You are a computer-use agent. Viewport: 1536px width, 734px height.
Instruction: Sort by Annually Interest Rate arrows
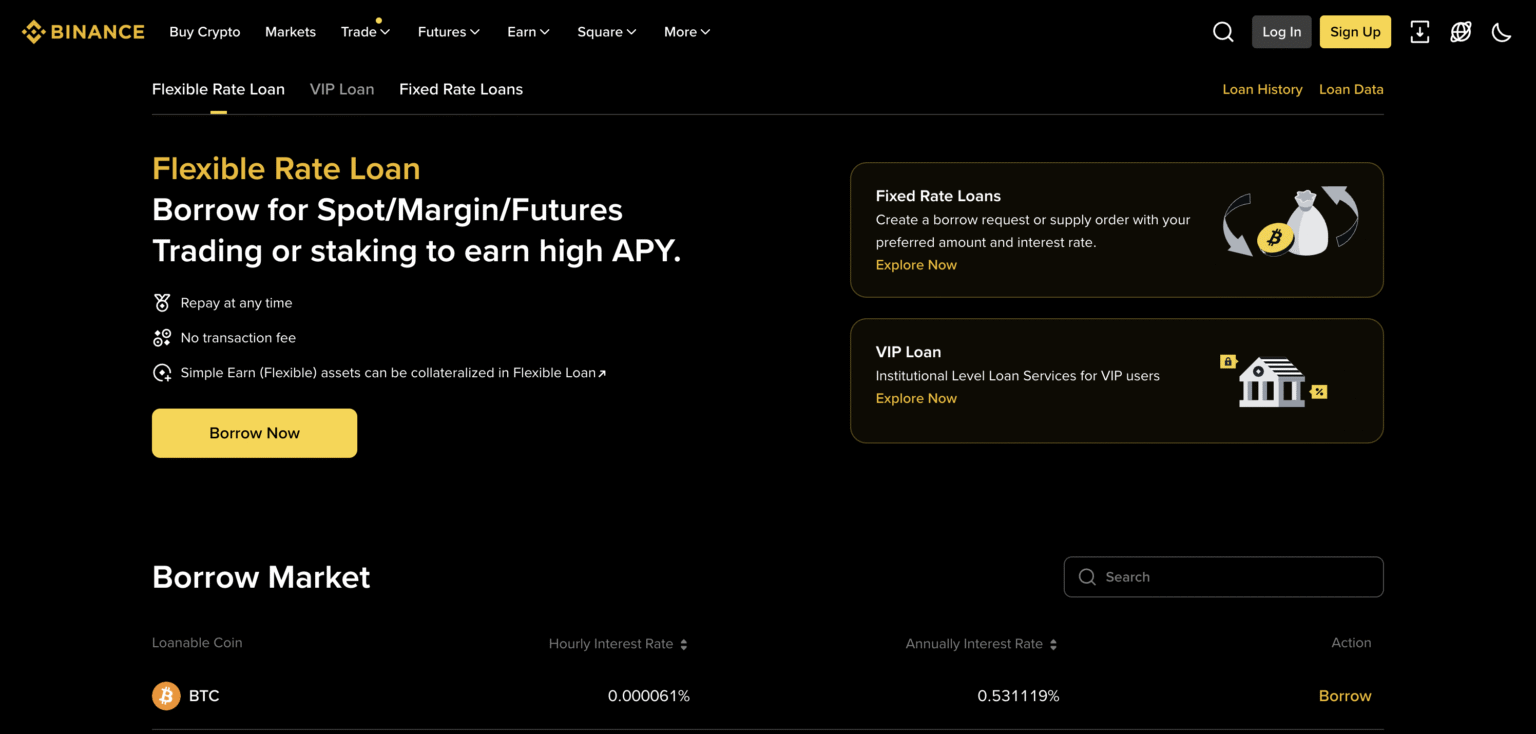[1053, 645]
